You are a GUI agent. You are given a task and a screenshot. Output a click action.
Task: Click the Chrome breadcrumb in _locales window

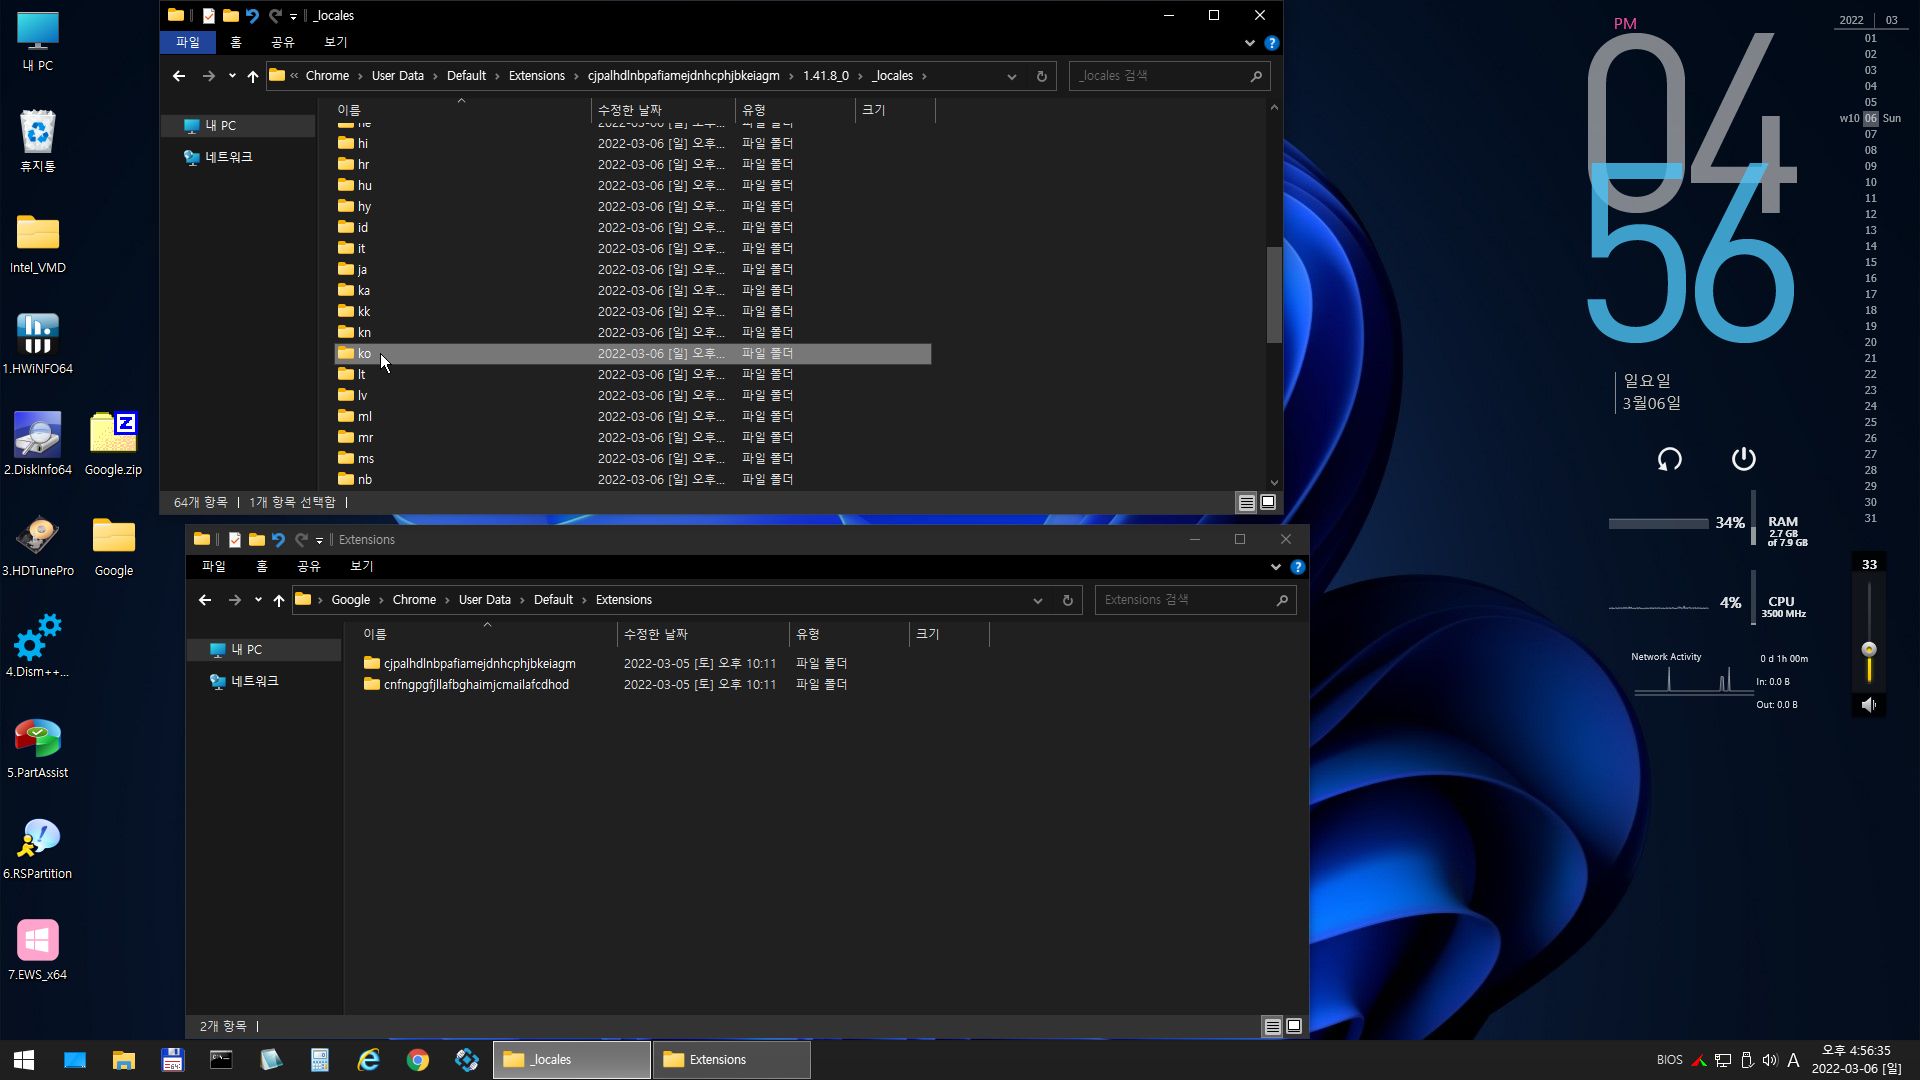[328, 76]
